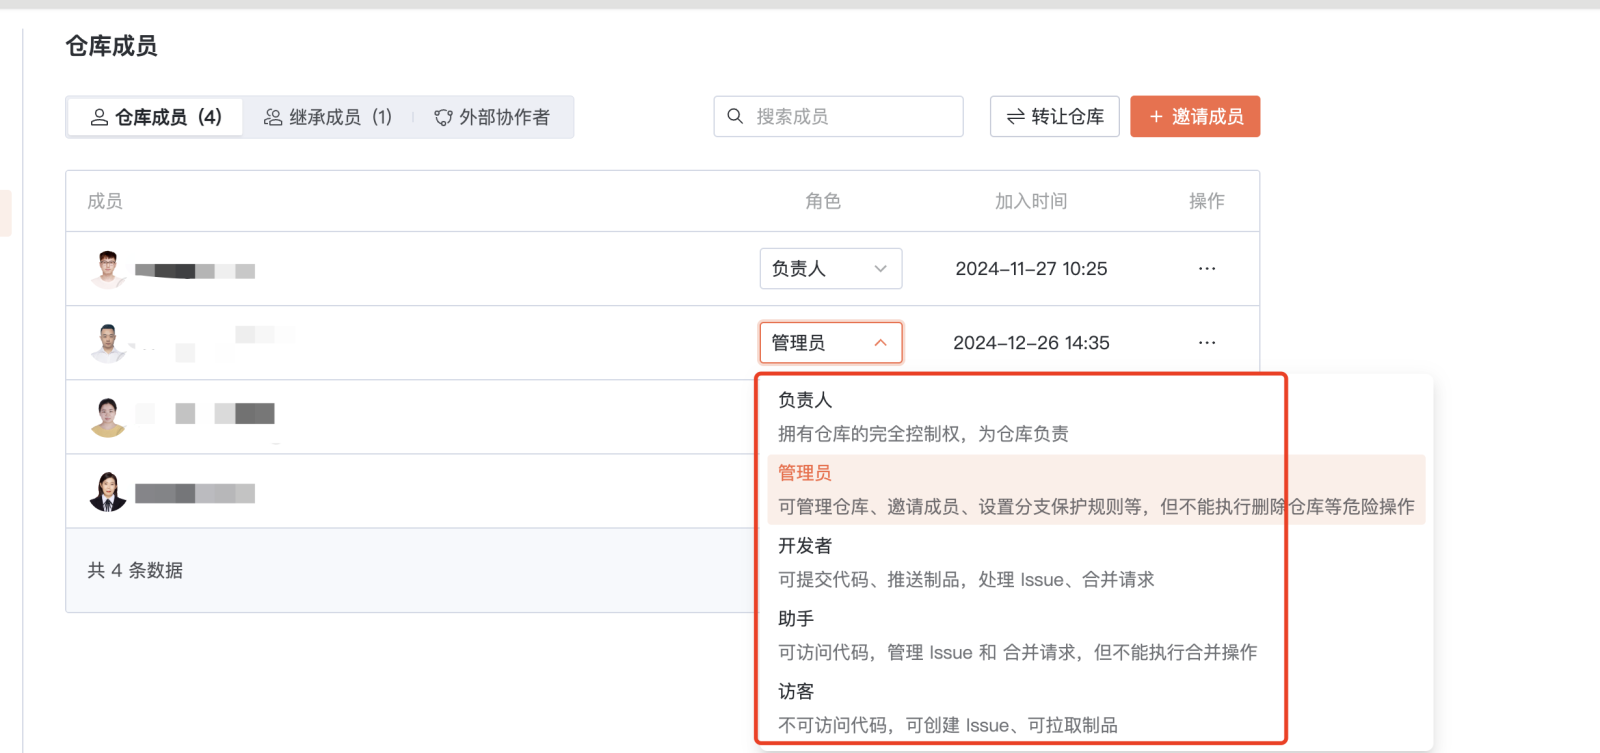The height and width of the screenshot is (753, 1600).
Task: Focus the 搜索成员 search field
Action: coord(850,117)
